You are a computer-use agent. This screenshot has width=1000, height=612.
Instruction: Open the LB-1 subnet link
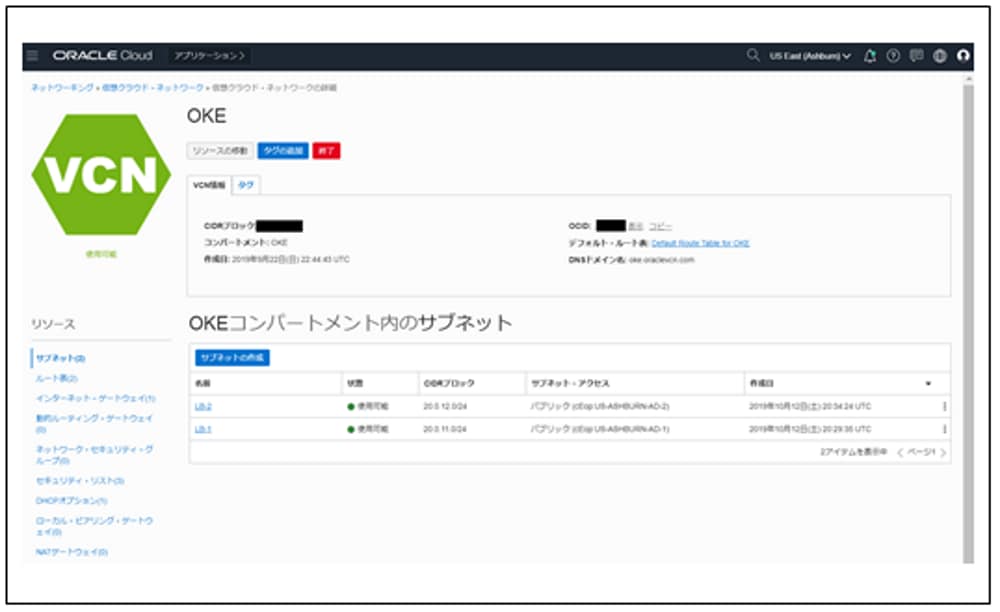(x=202, y=428)
